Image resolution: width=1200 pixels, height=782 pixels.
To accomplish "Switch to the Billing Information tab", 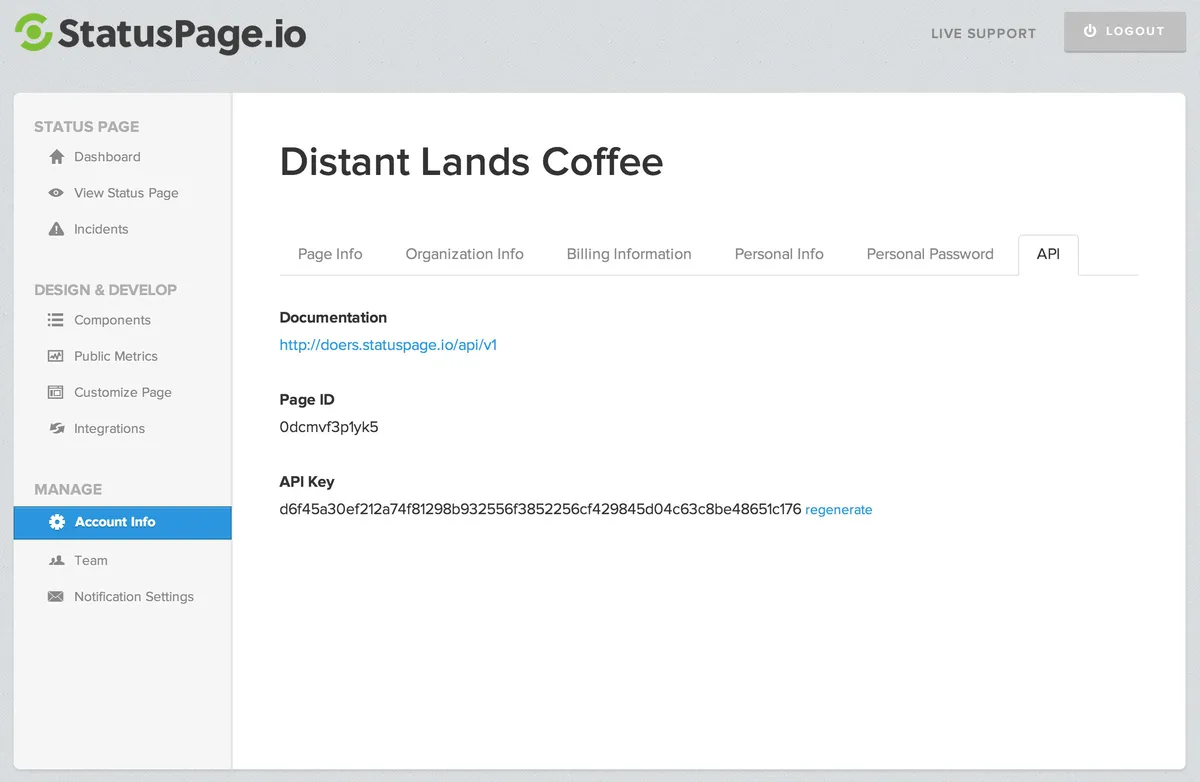I will pyautogui.click(x=629, y=254).
